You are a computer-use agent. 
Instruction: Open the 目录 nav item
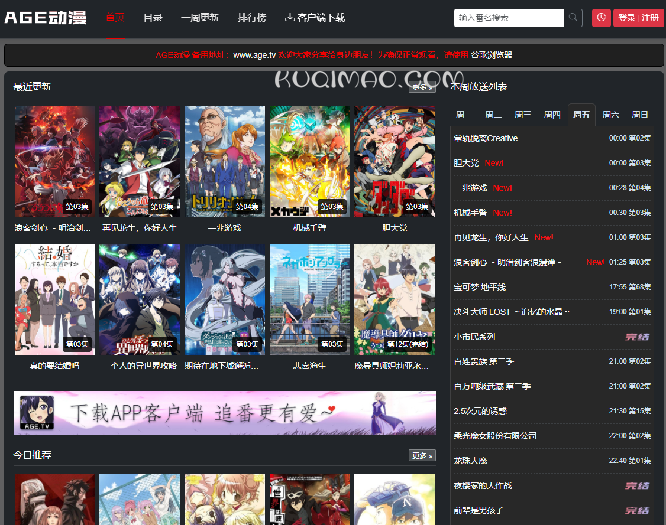pyautogui.click(x=152, y=18)
